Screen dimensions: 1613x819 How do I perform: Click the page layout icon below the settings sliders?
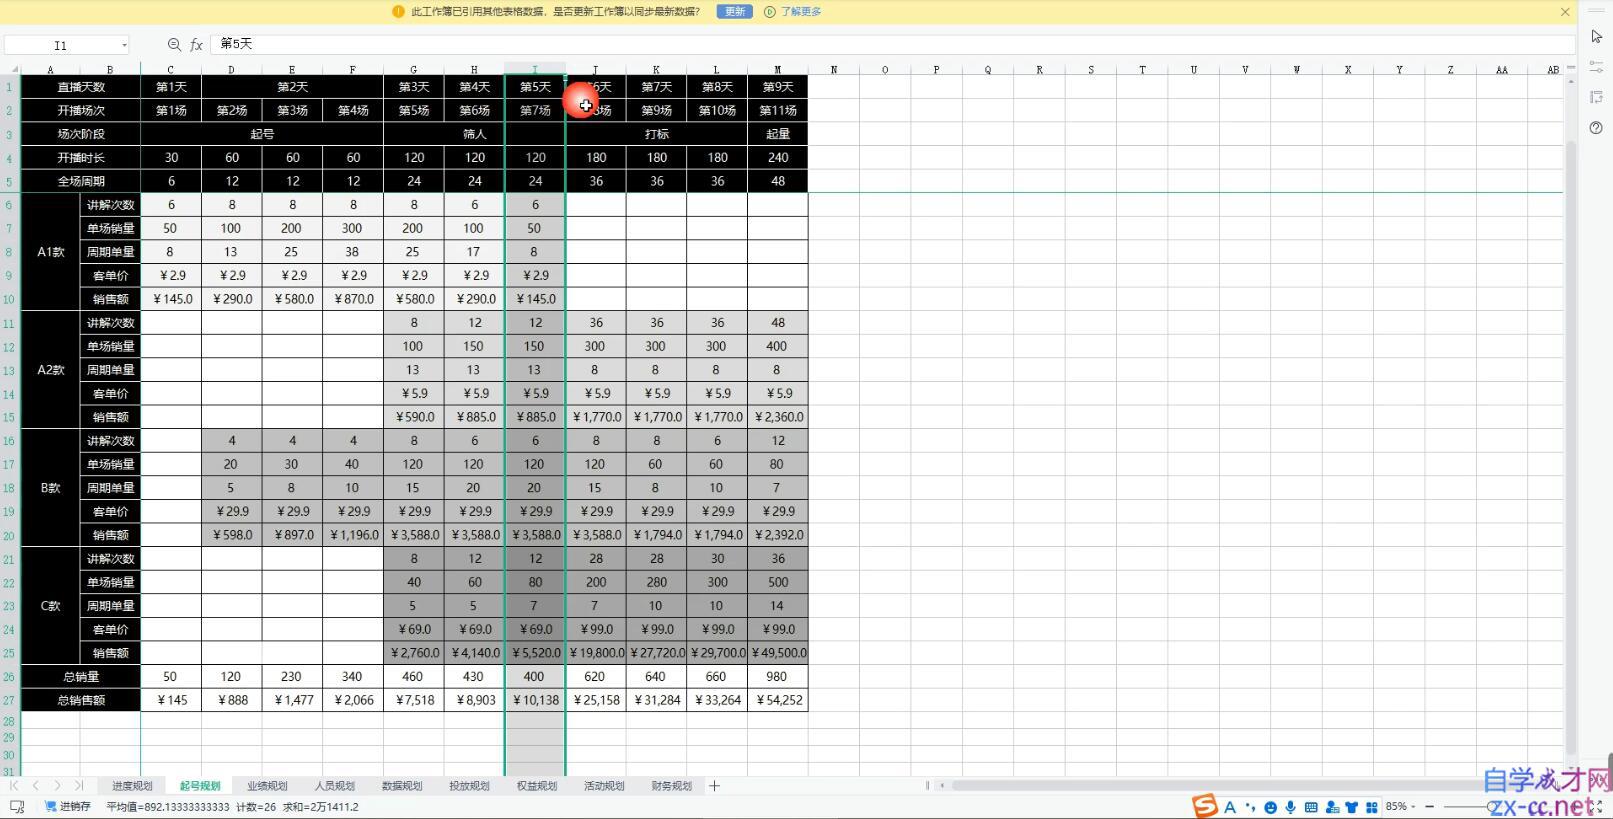click(1596, 97)
